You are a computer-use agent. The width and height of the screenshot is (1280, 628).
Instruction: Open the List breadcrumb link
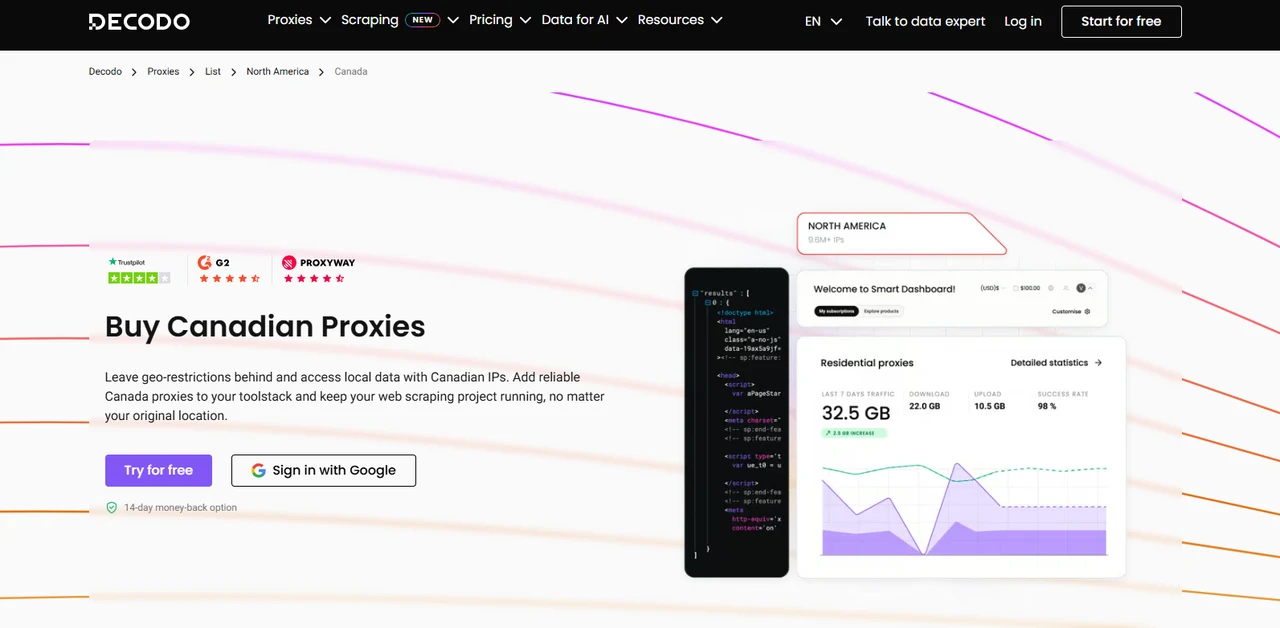213,72
